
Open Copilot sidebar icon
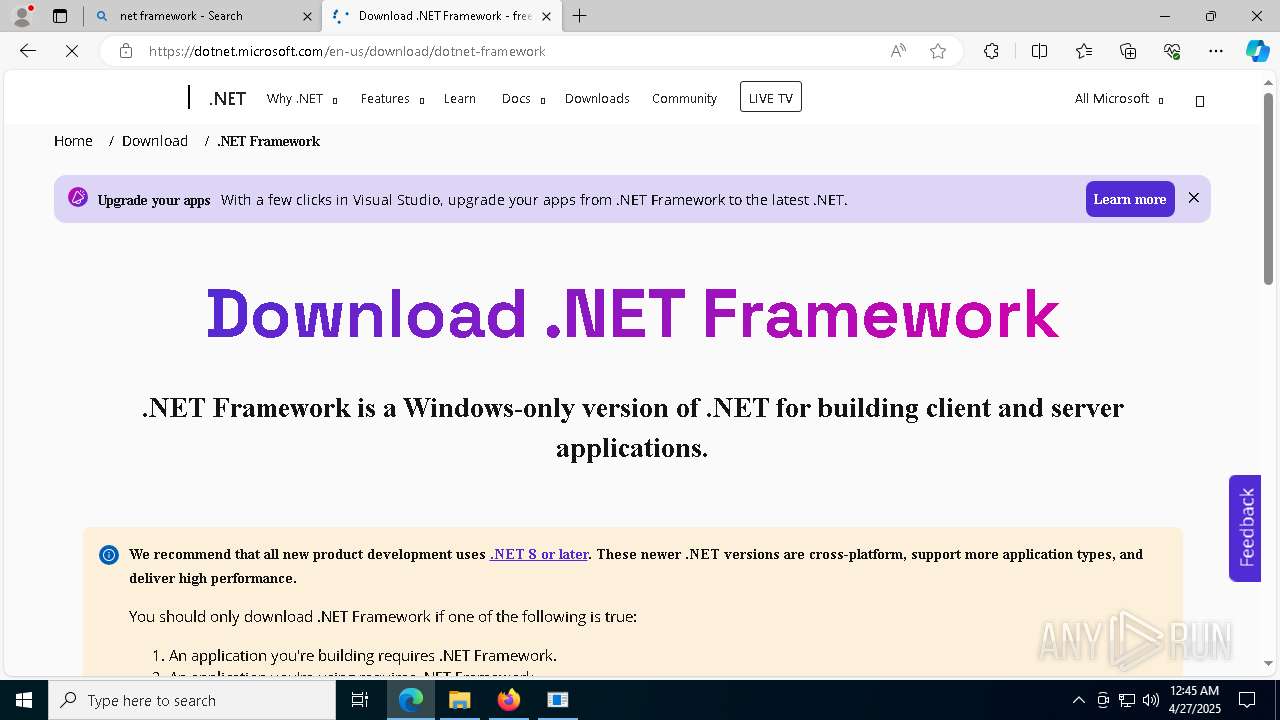coord(1257,51)
